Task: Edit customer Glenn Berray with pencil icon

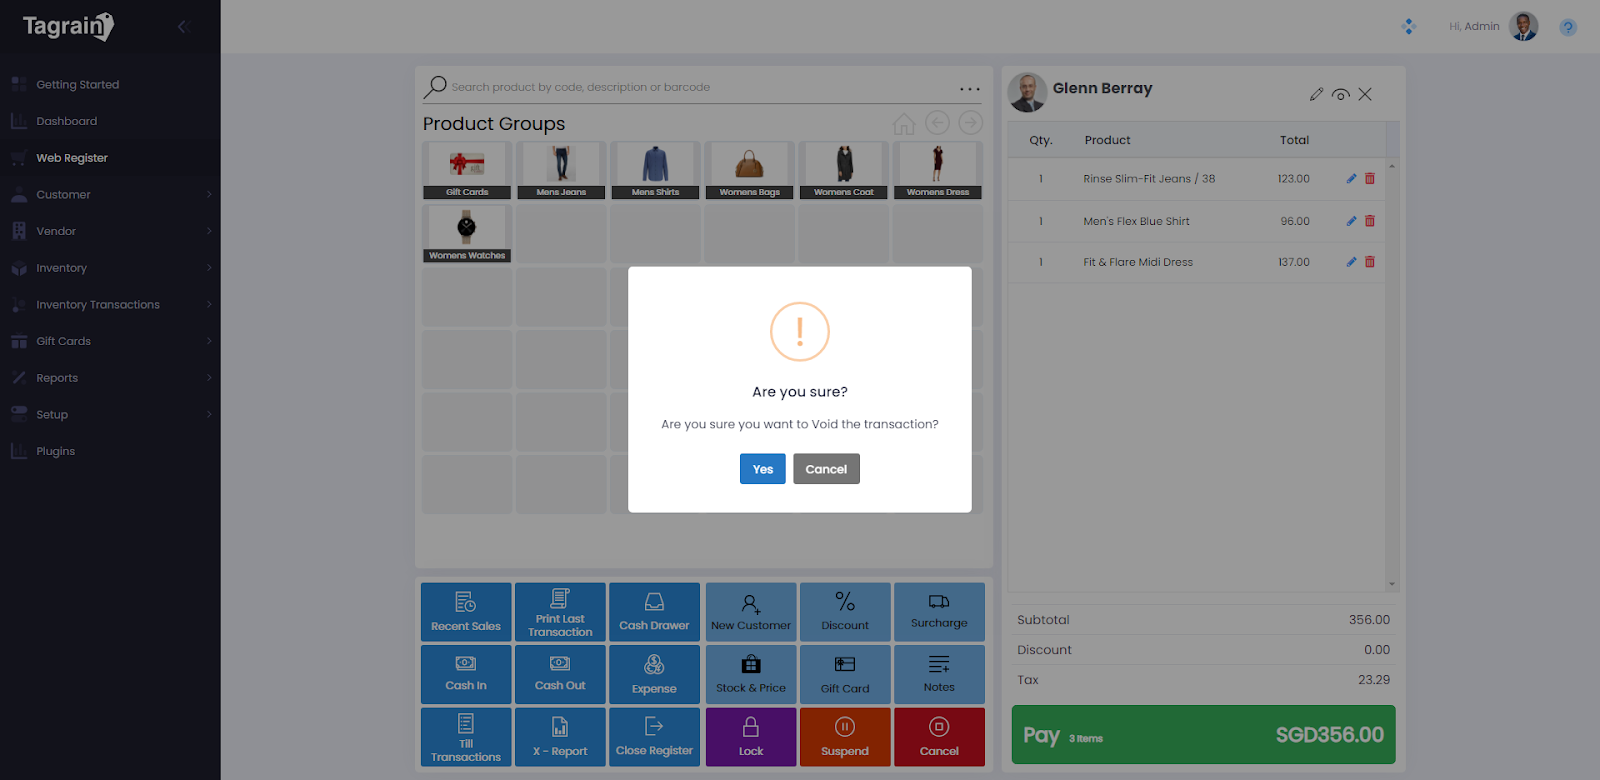Action: [x=1316, y=94]
